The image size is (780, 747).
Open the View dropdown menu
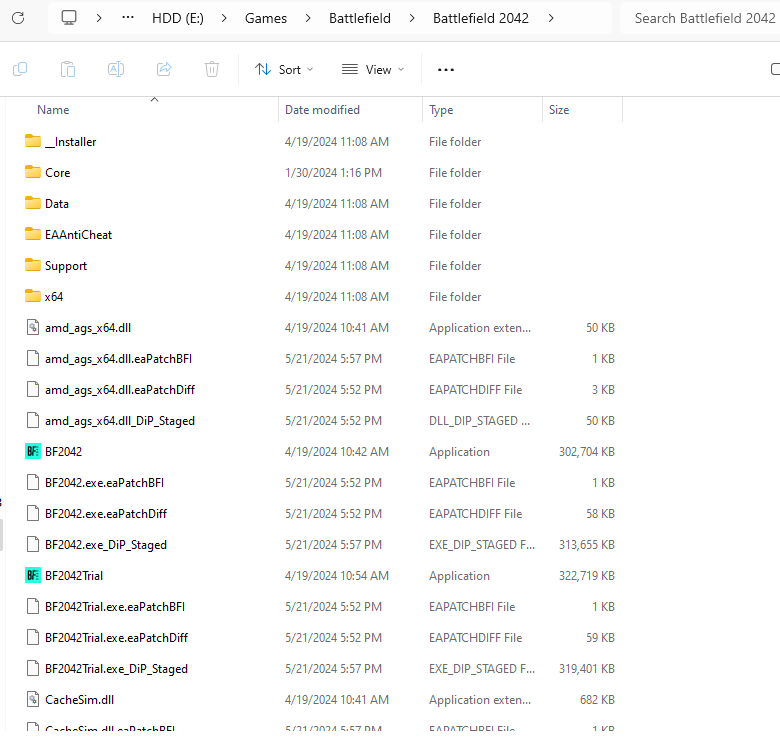(373, 70)
